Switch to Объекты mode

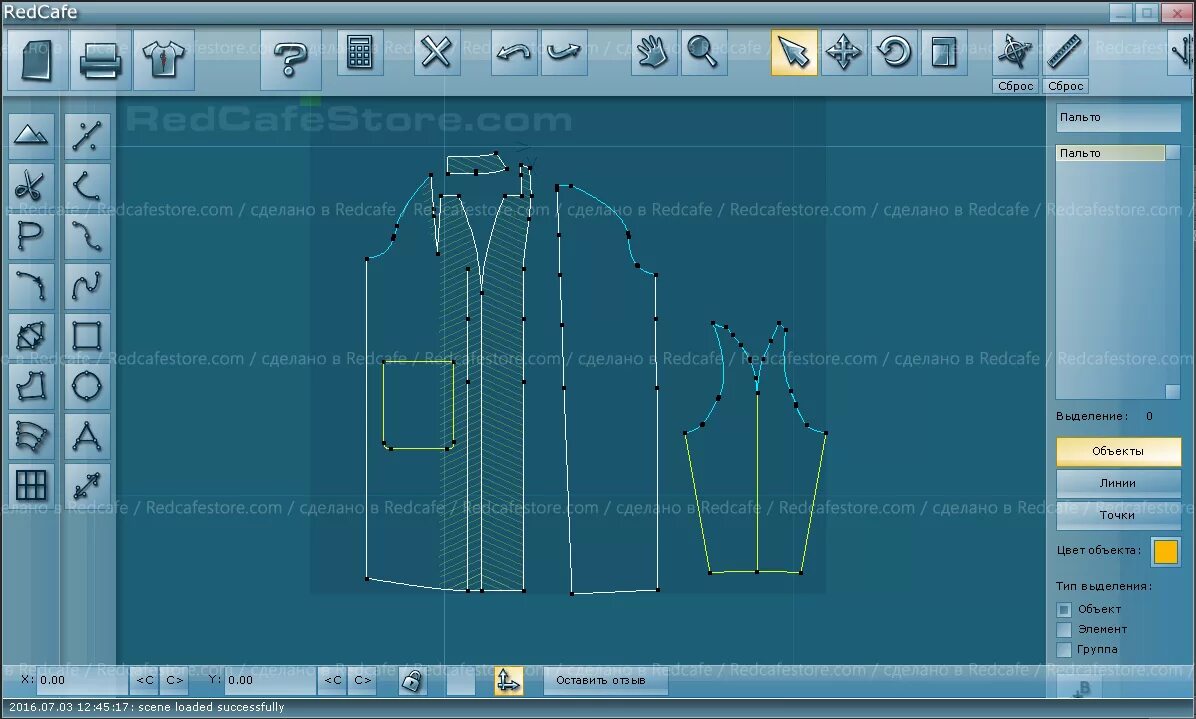pyautogui.click(x=1118, y=451)
